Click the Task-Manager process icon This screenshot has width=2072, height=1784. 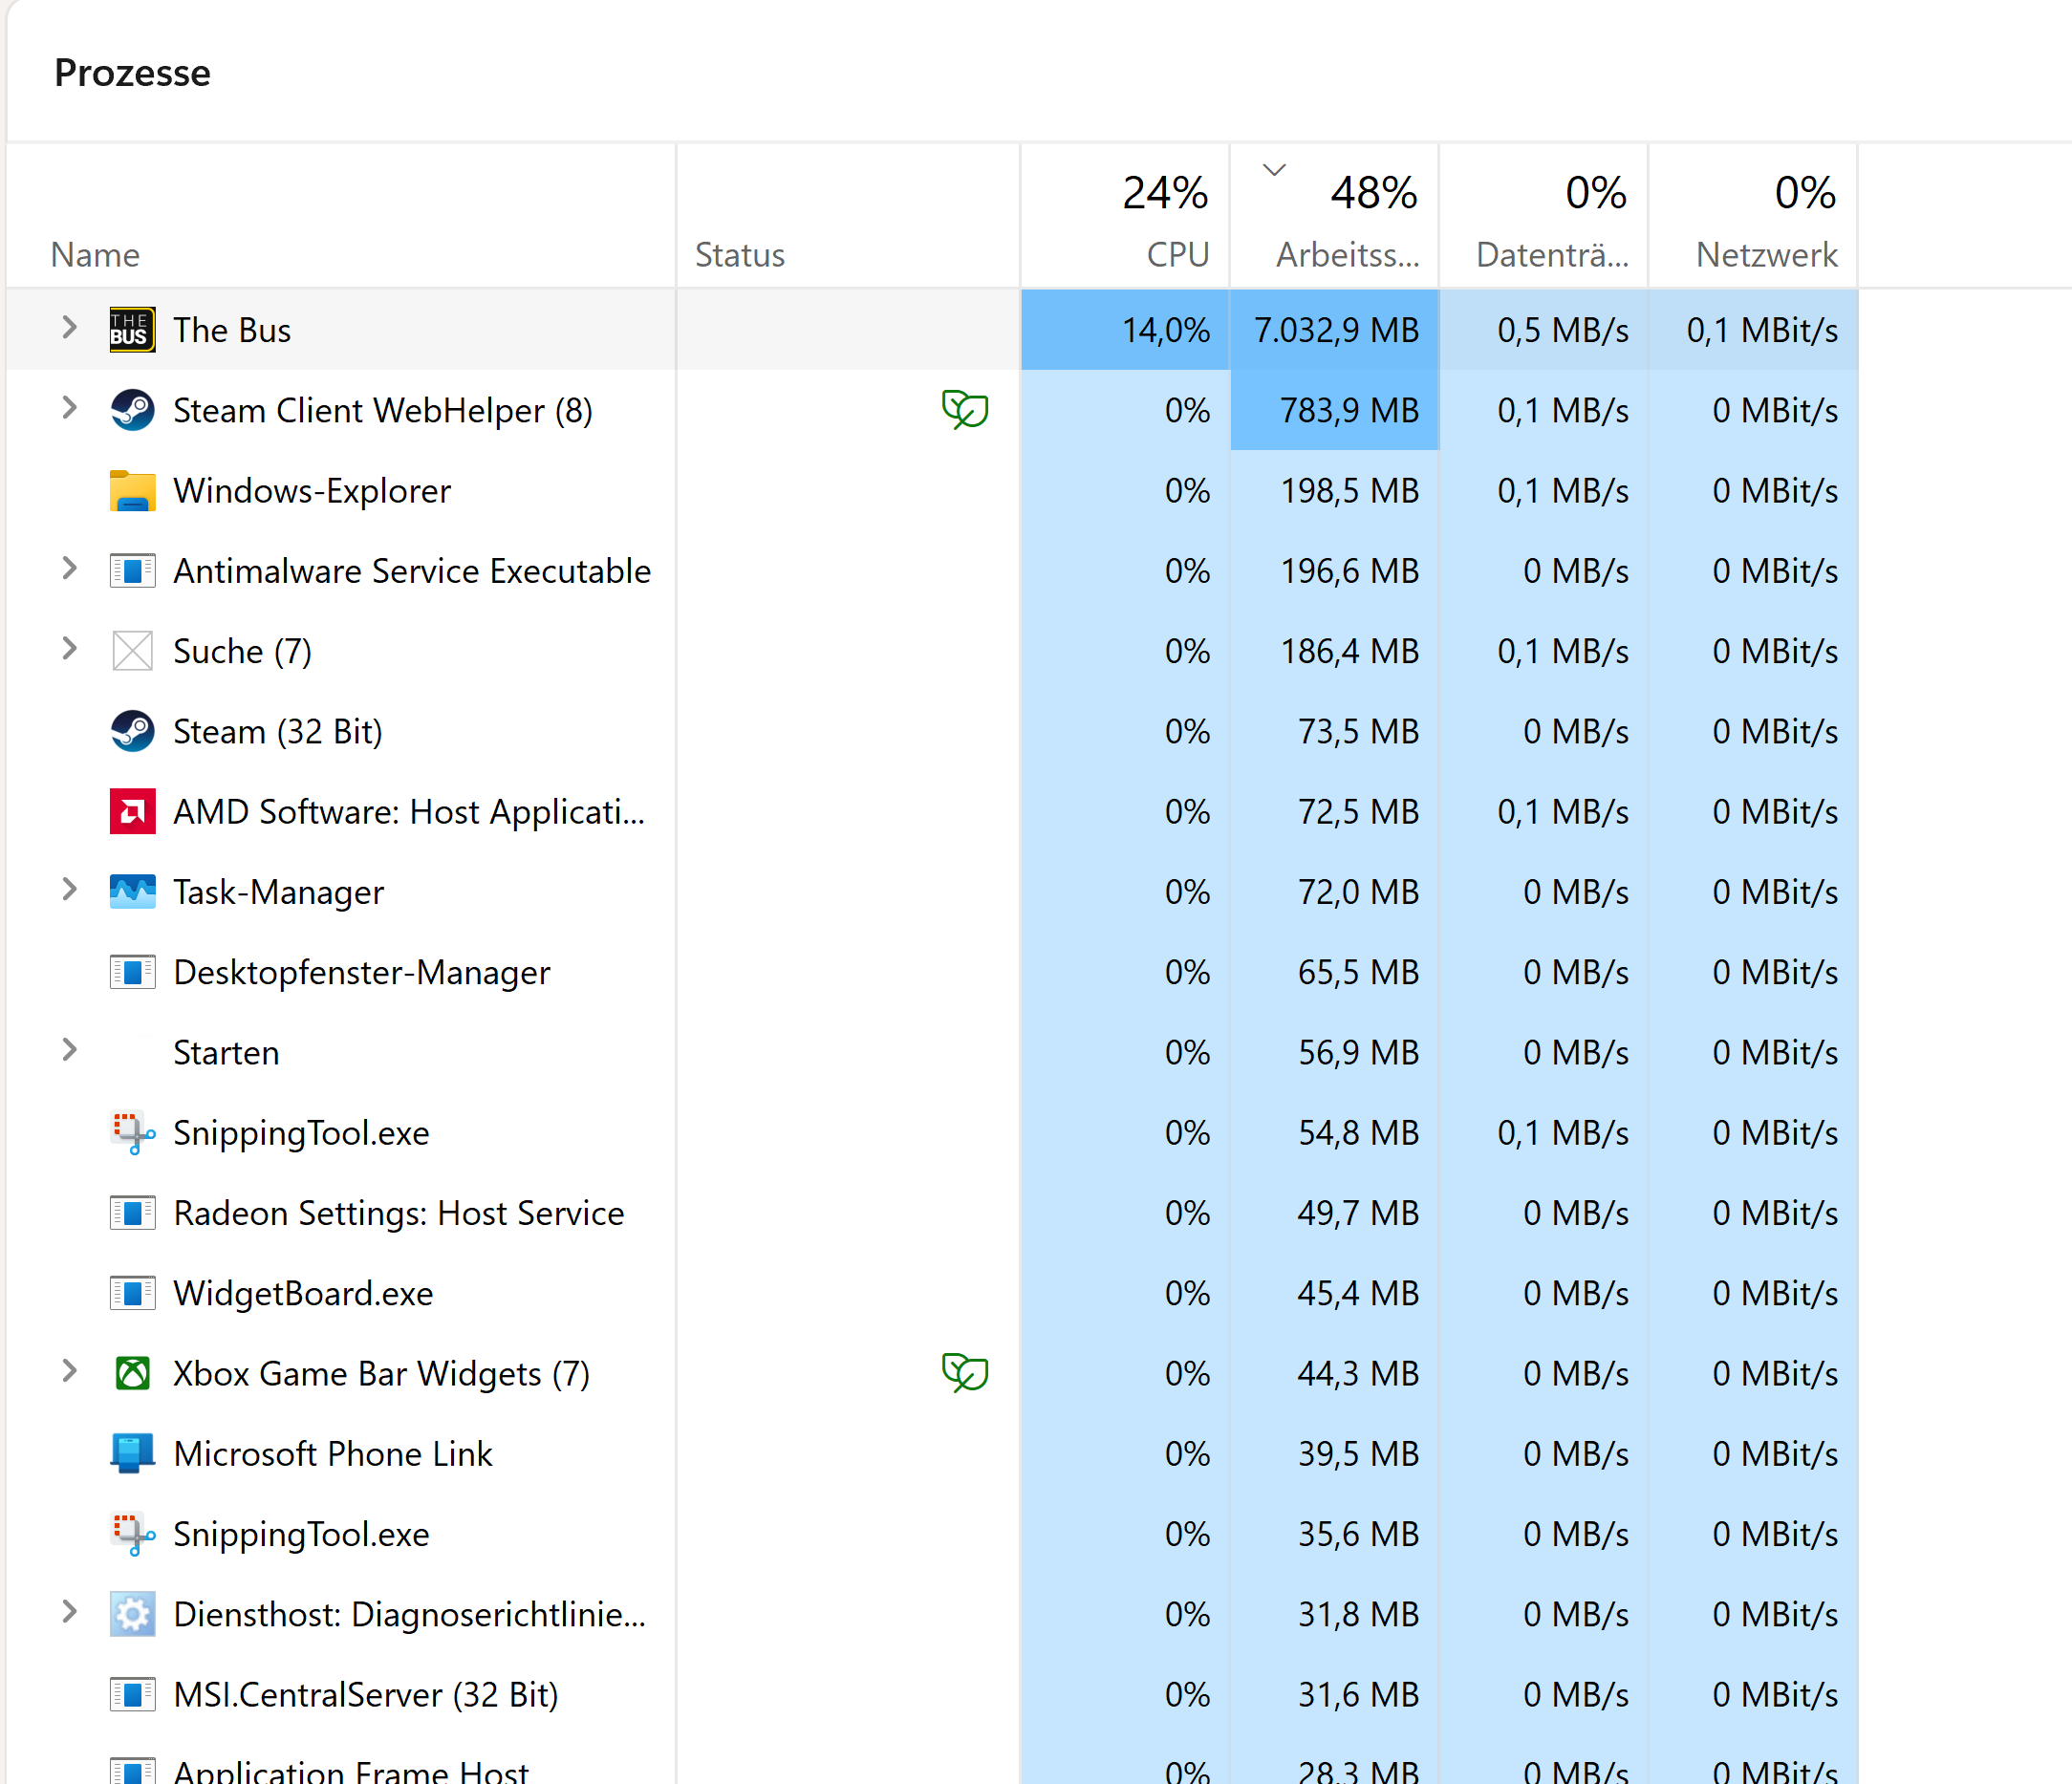(x=132, y=892)
